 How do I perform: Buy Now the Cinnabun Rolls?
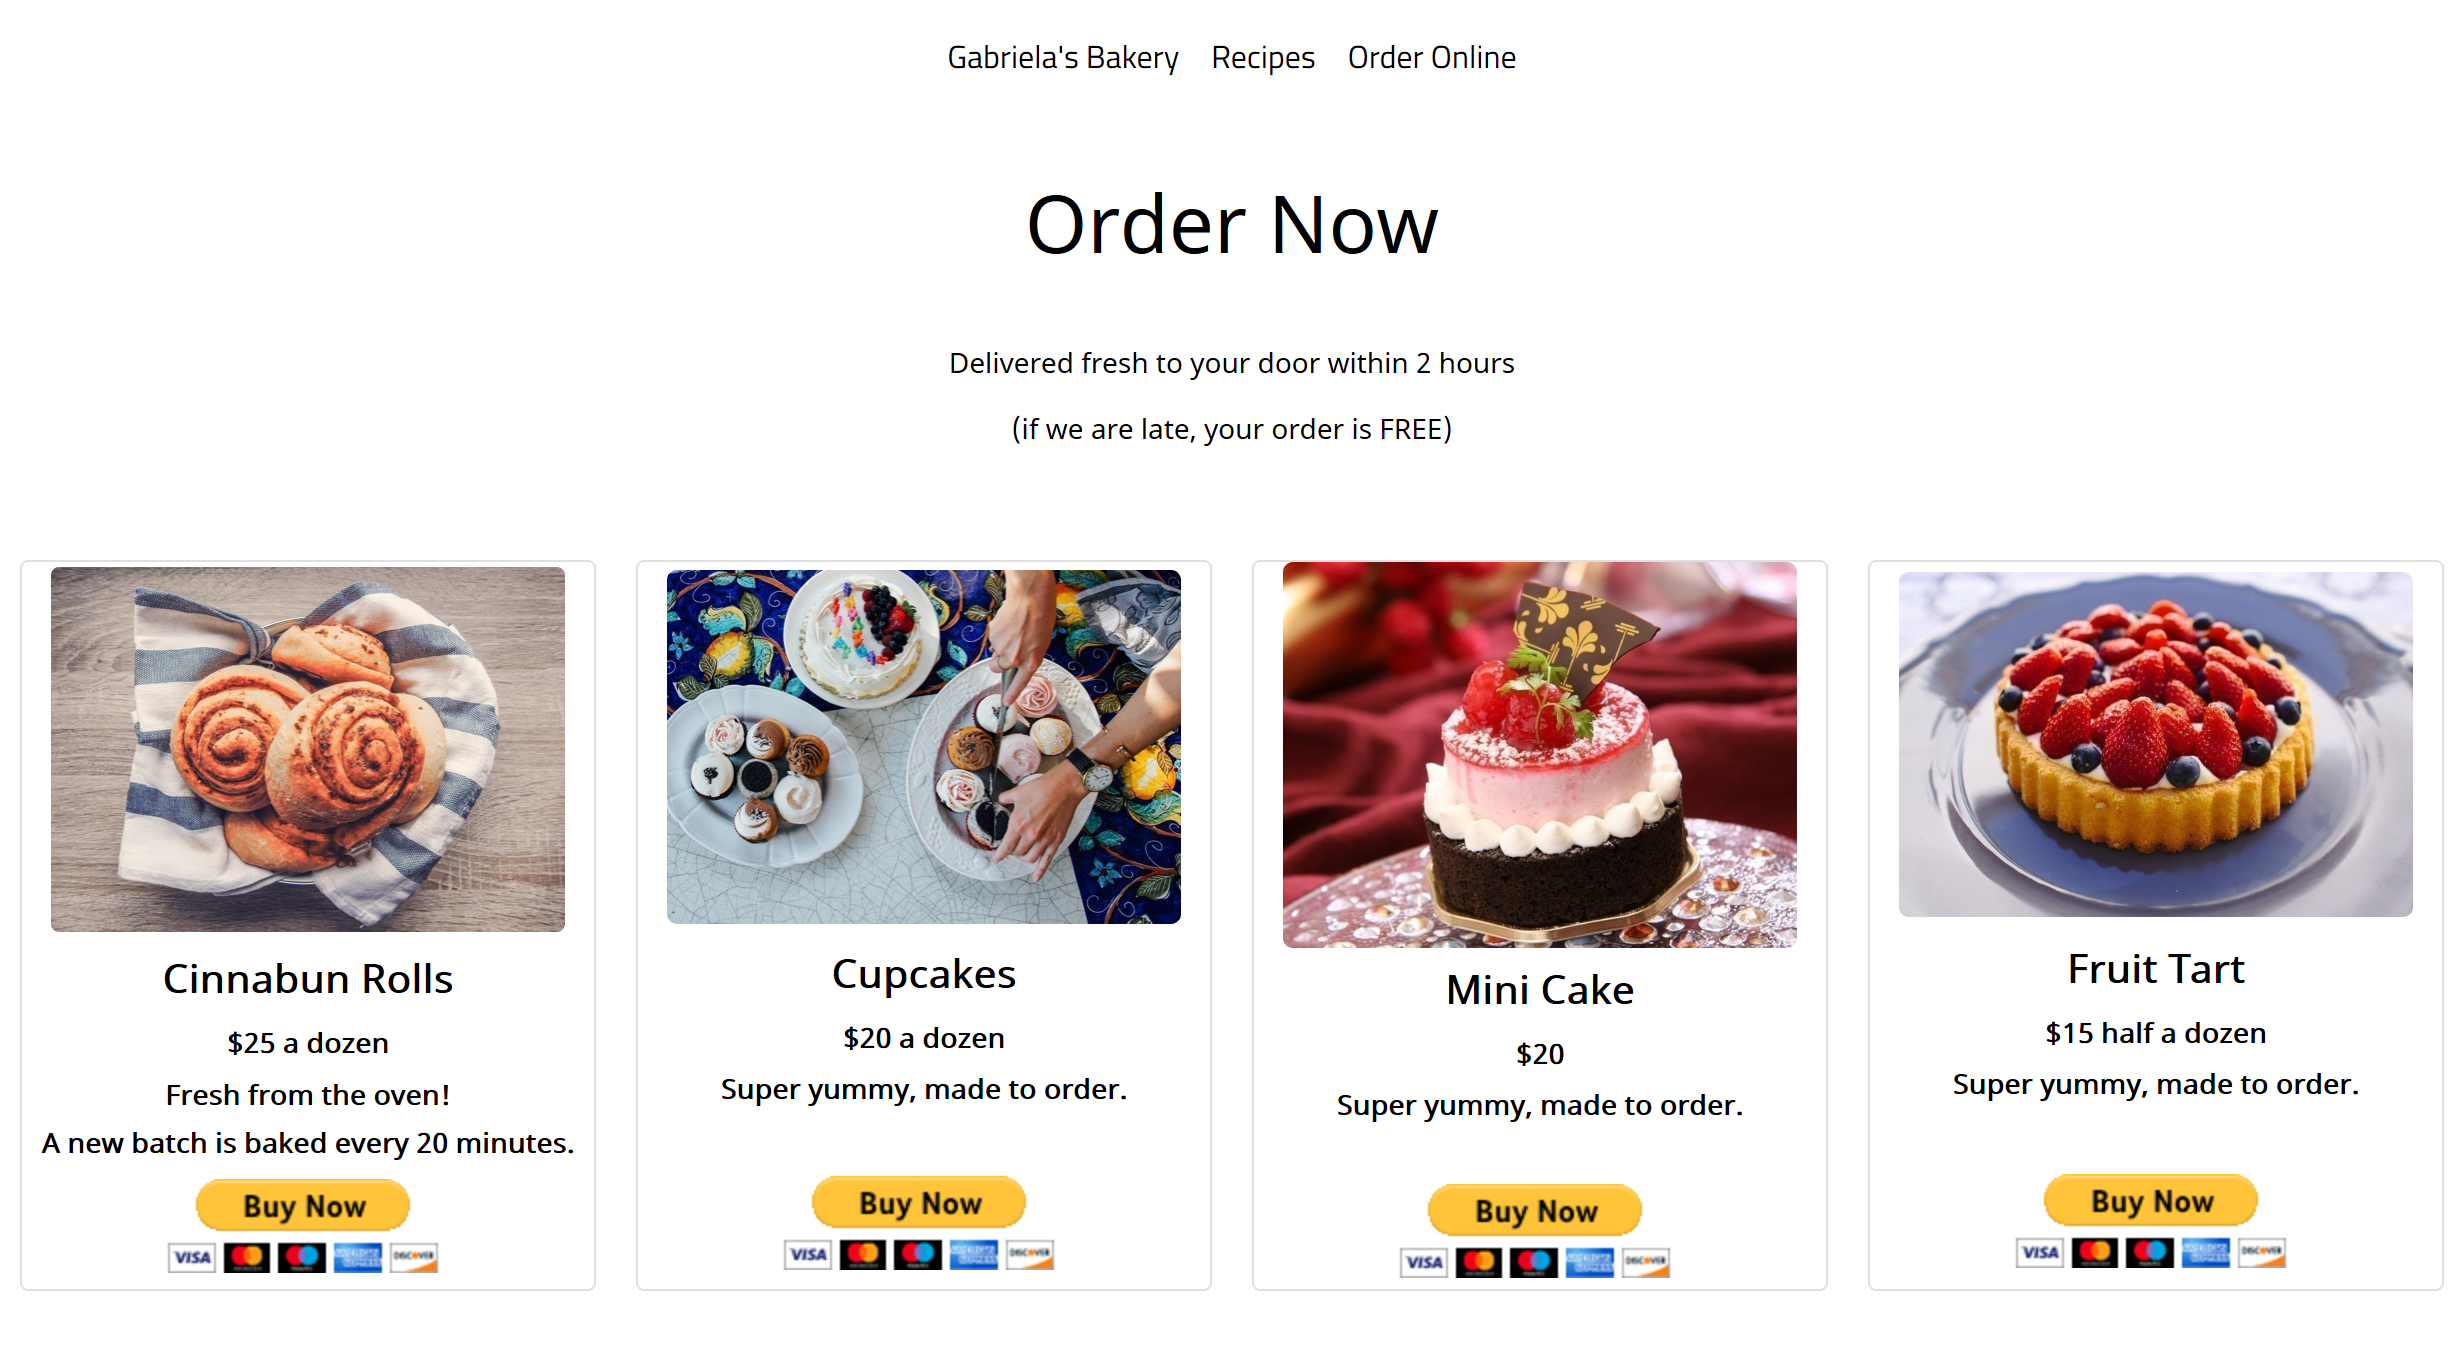coord(303,1205)
